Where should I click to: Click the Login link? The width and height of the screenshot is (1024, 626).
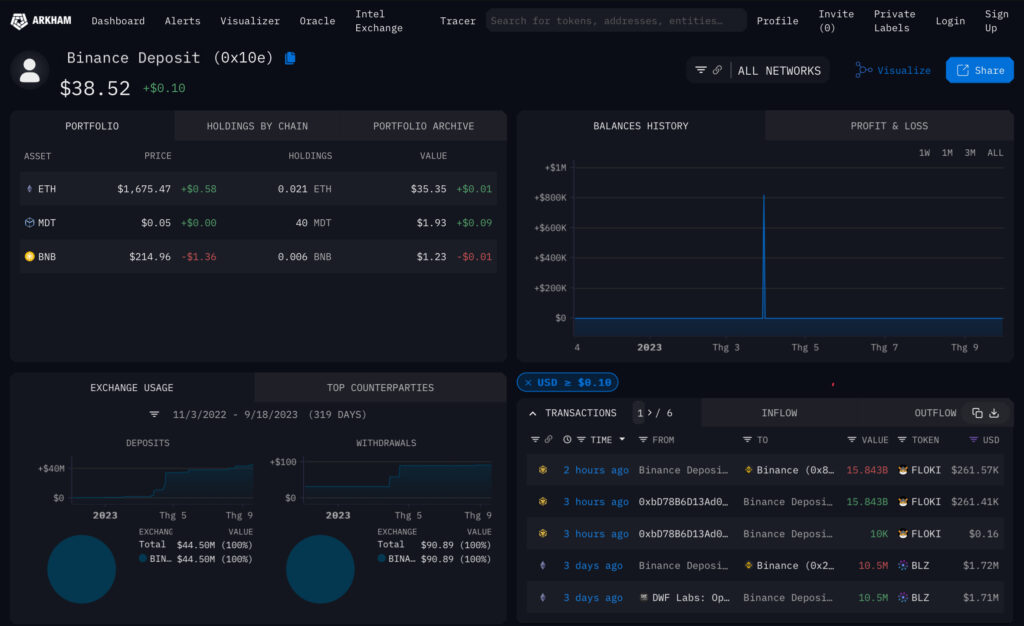(950, 21)
